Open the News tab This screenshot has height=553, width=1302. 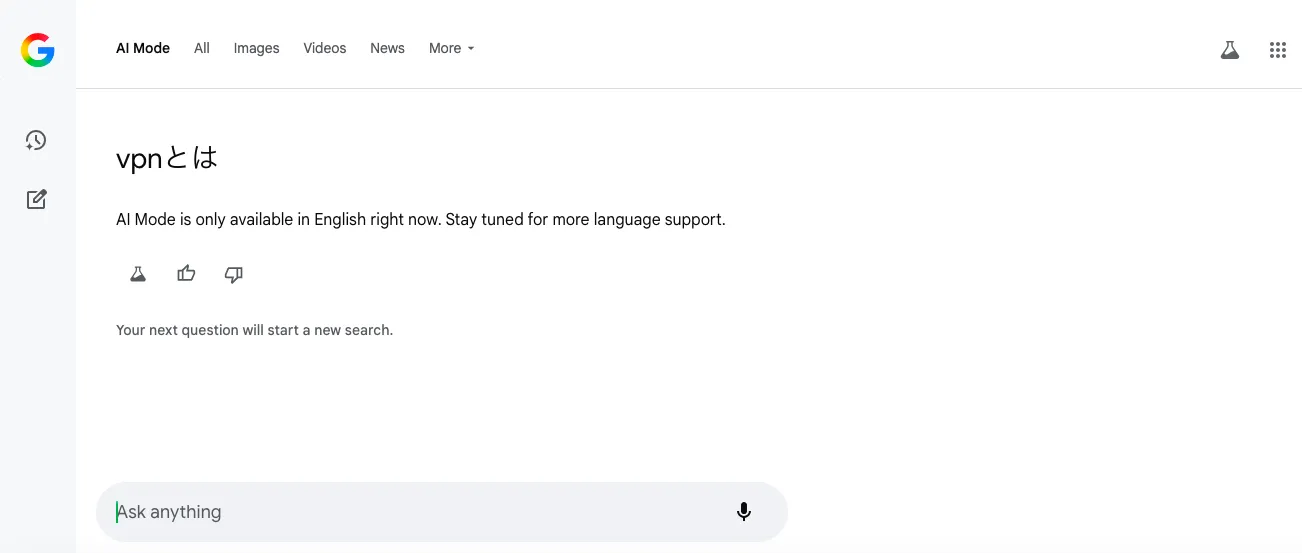pyautogui.click(x=387, y=48)
